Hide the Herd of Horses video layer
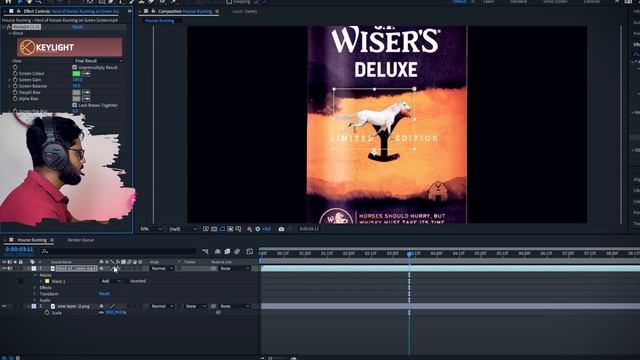Screen dimensions: 640x360 point(4,269)
